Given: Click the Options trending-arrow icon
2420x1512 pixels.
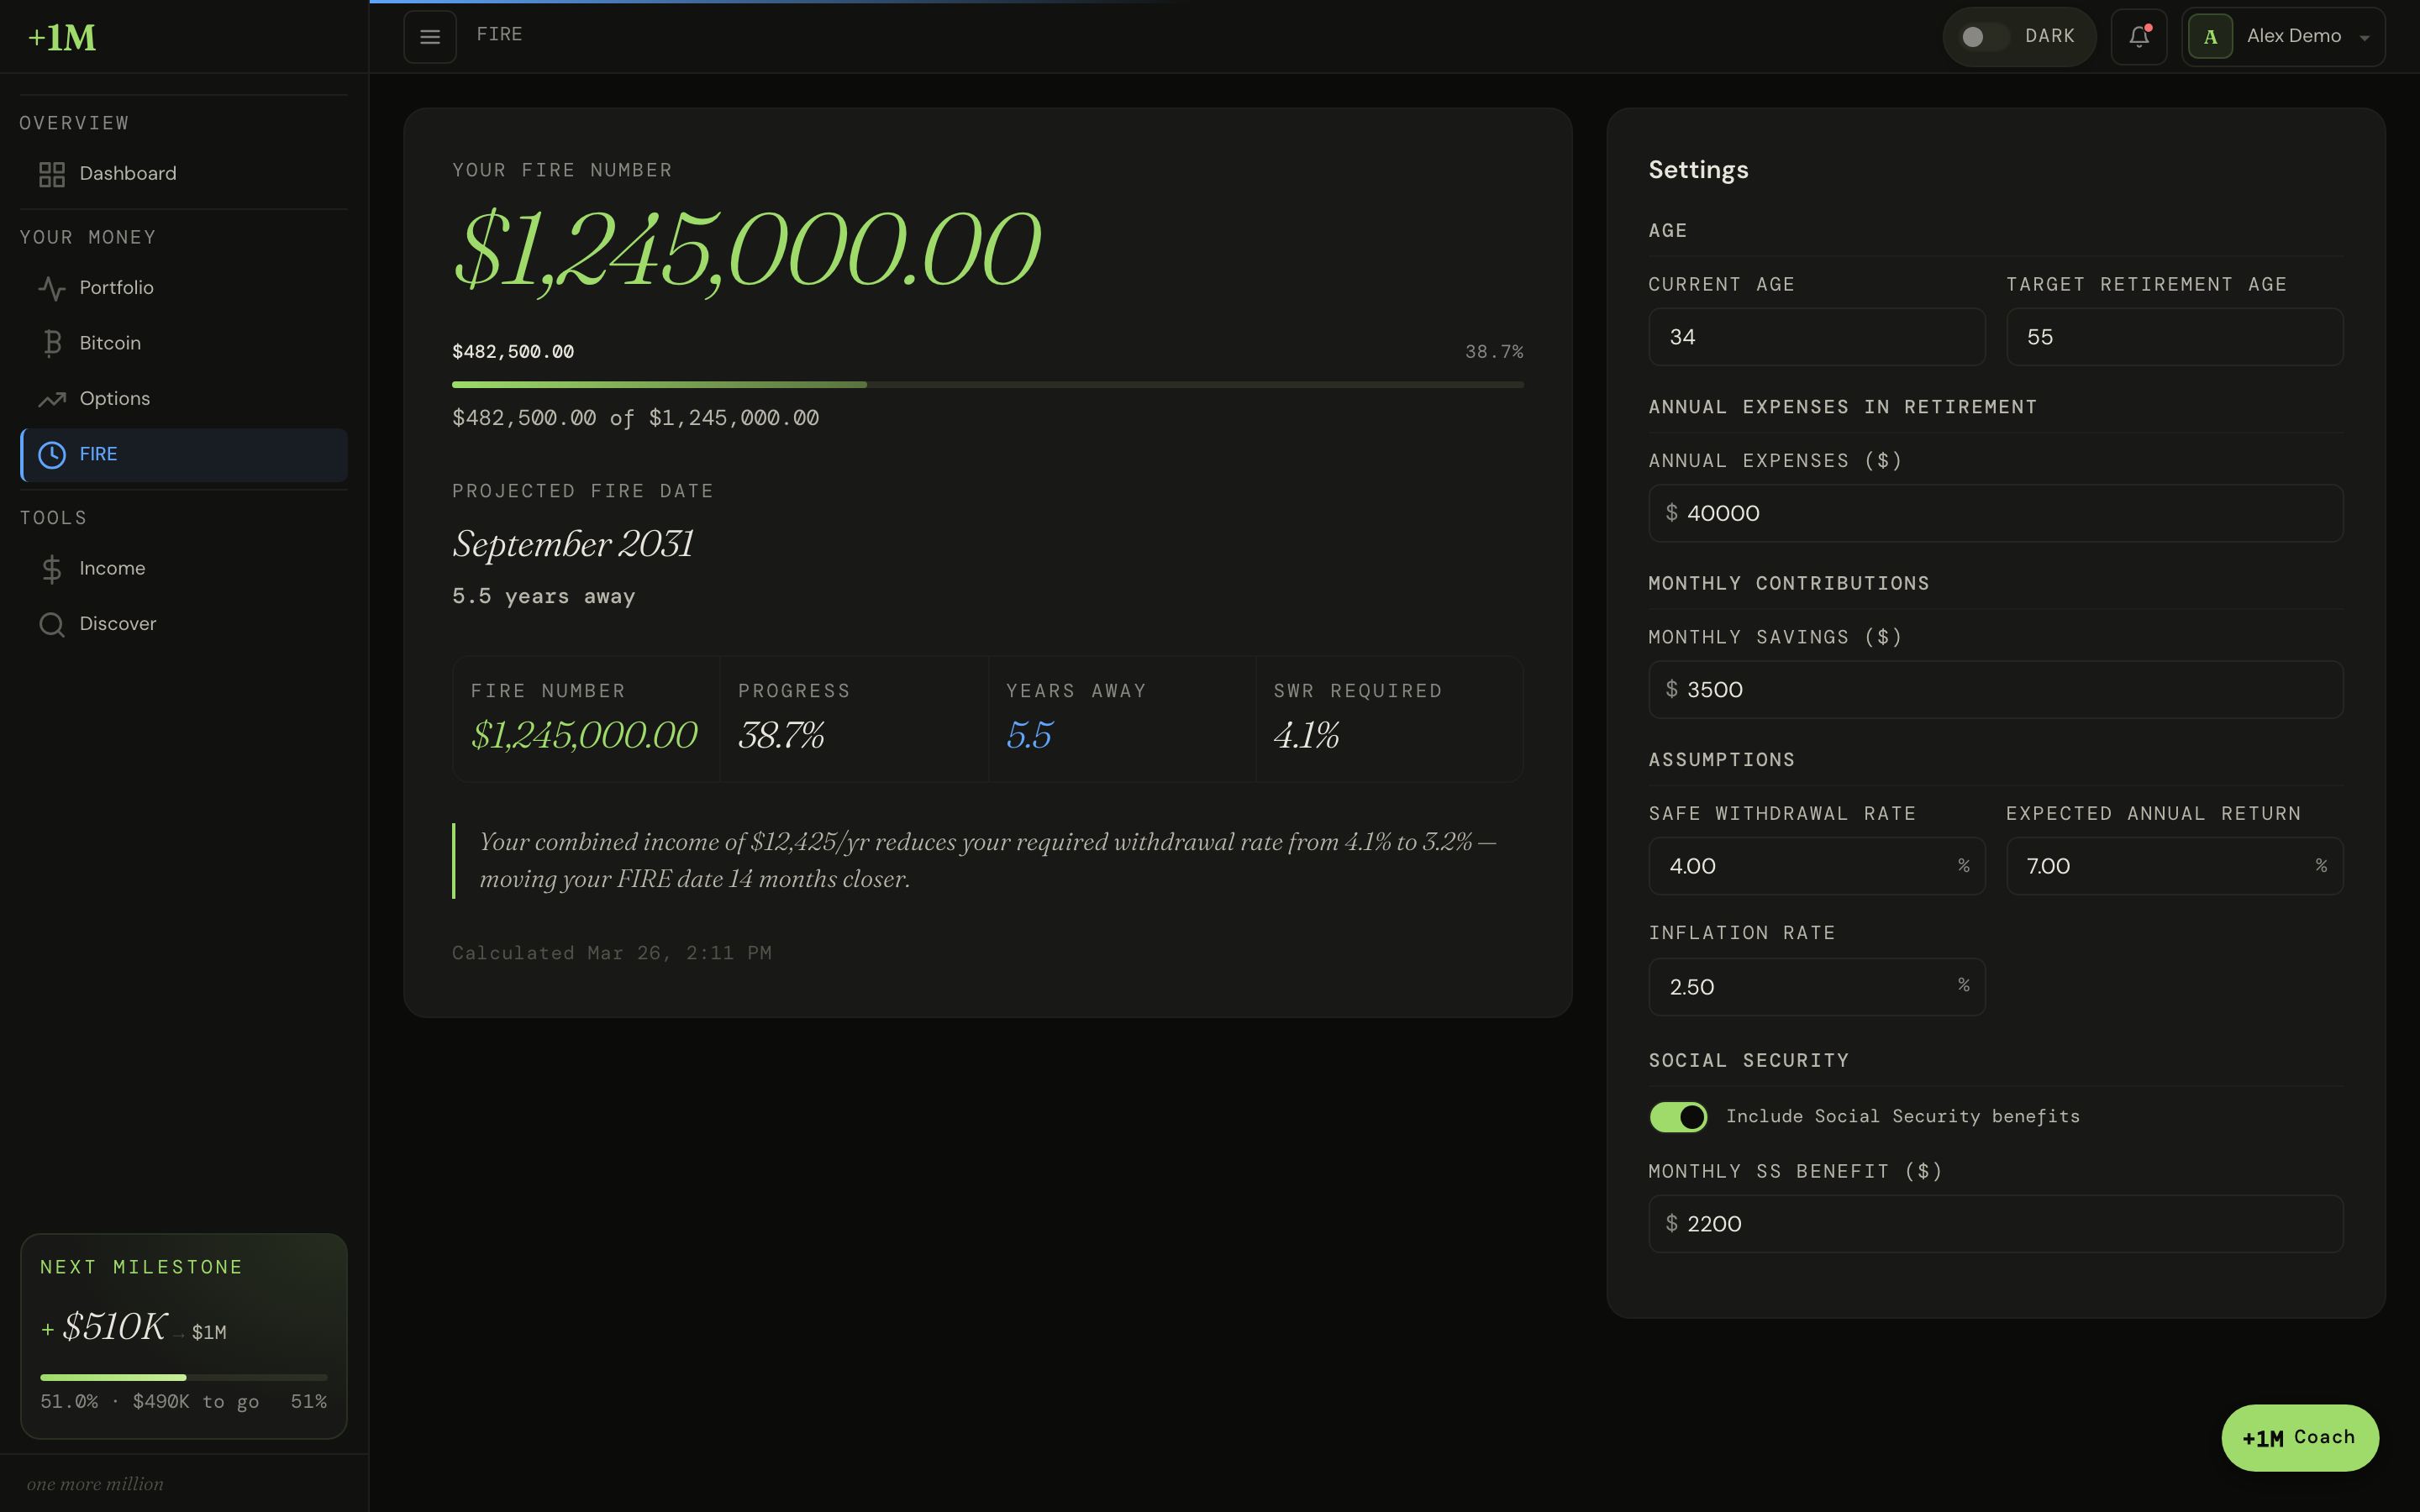Looking at the screenshot, I should click(x=52, y=399).
